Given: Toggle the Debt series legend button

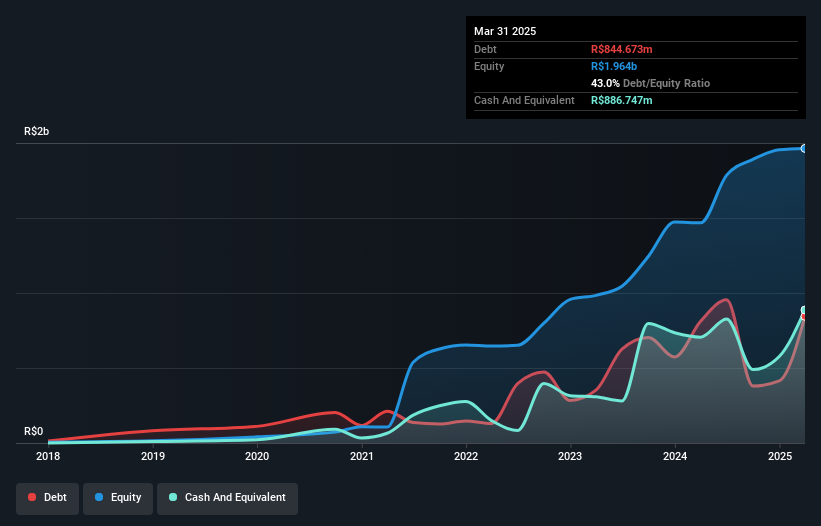Looking at the screenshot, I should click(x=48, y=498).
